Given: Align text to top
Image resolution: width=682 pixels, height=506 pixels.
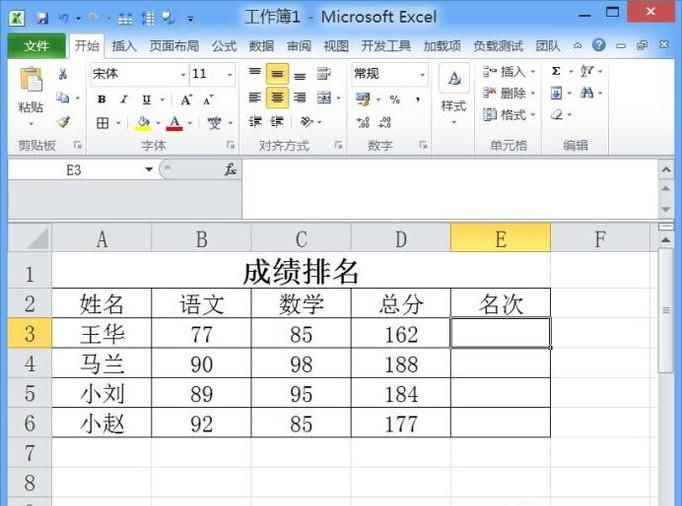Looking at the screenshot, I should click(255, 73).
